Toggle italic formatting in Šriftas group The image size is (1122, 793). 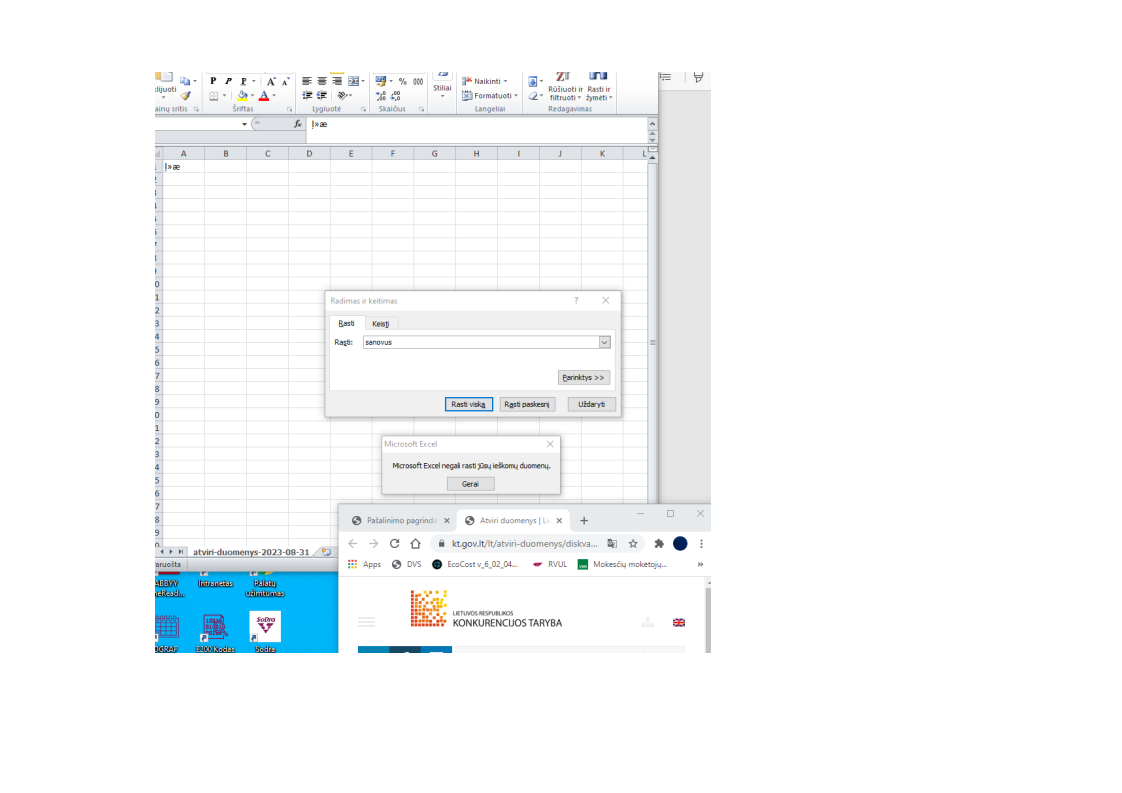click(x=228, y=81)
